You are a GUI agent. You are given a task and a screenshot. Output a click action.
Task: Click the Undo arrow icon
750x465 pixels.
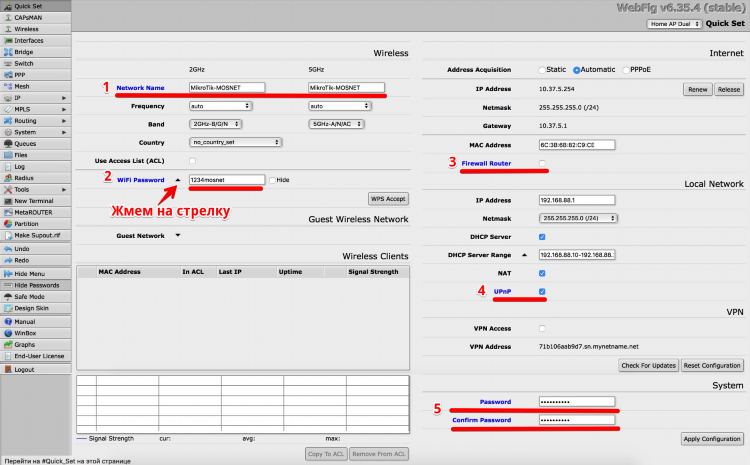coord(8,249)
